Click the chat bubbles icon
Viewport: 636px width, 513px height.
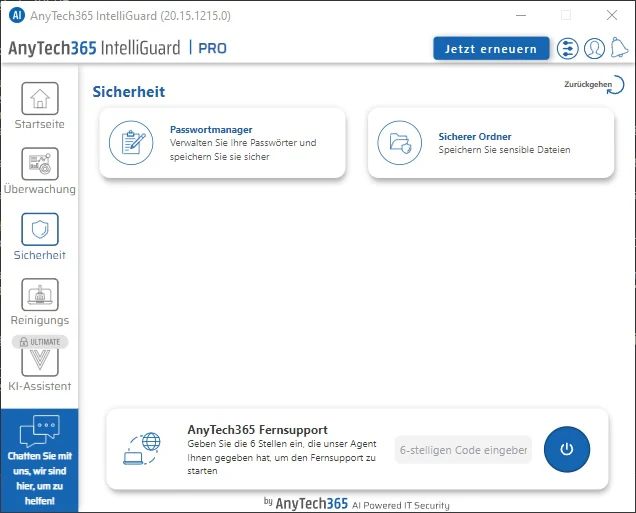(x=40, y=431)
